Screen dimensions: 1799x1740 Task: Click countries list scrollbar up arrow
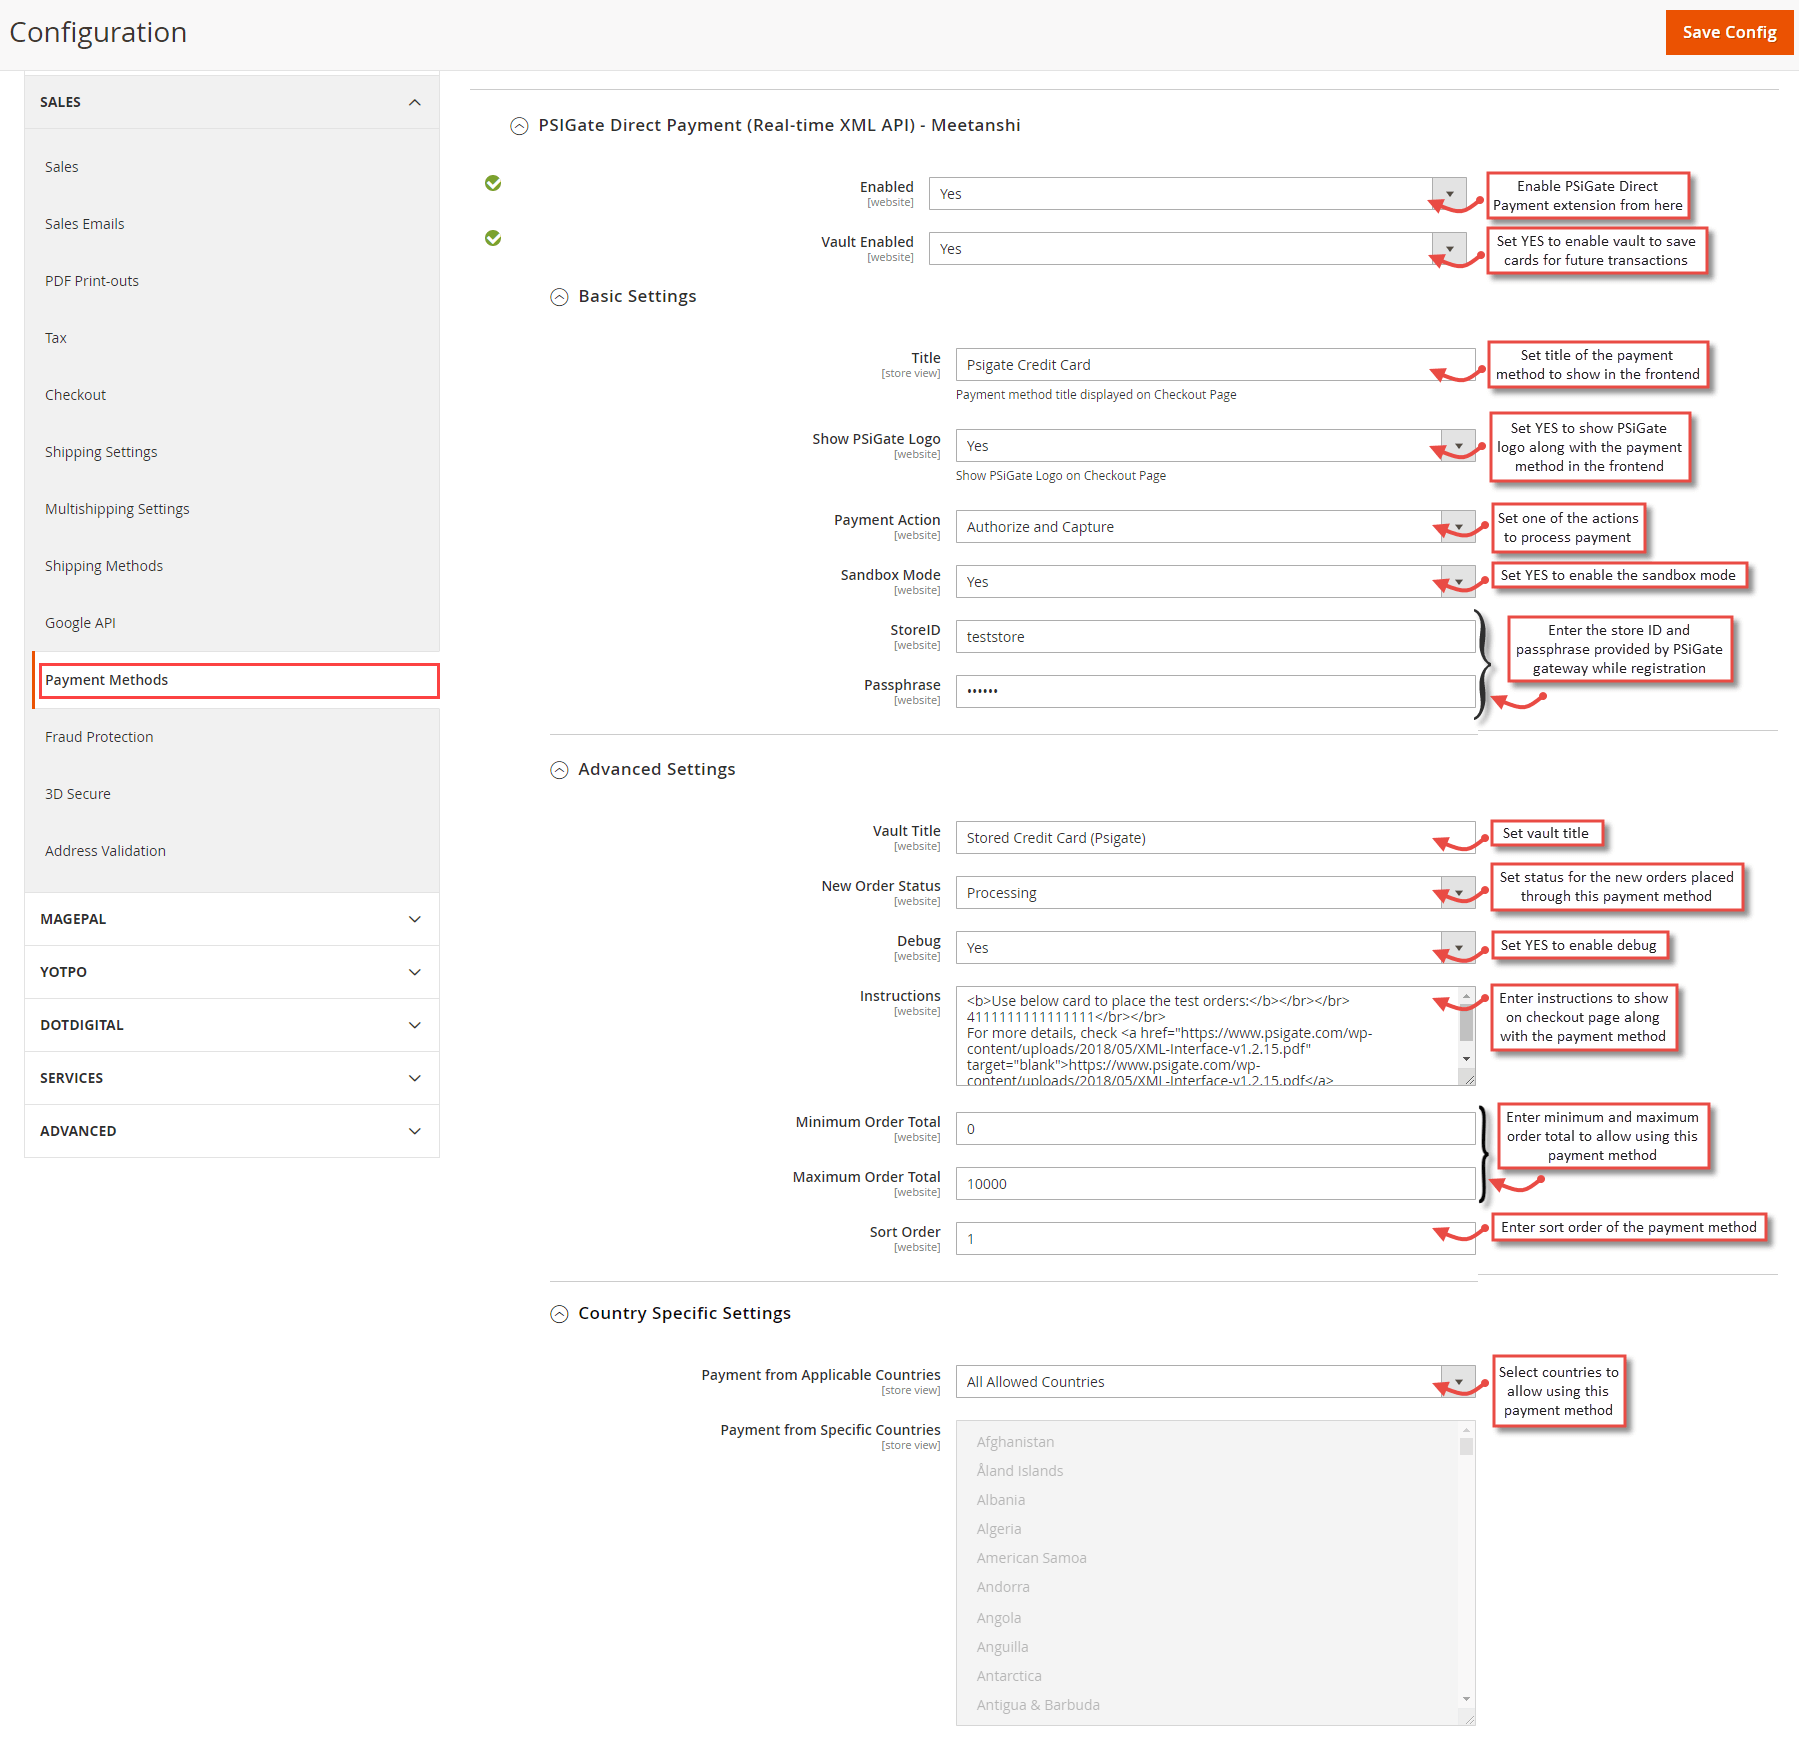[1467, 1430]
